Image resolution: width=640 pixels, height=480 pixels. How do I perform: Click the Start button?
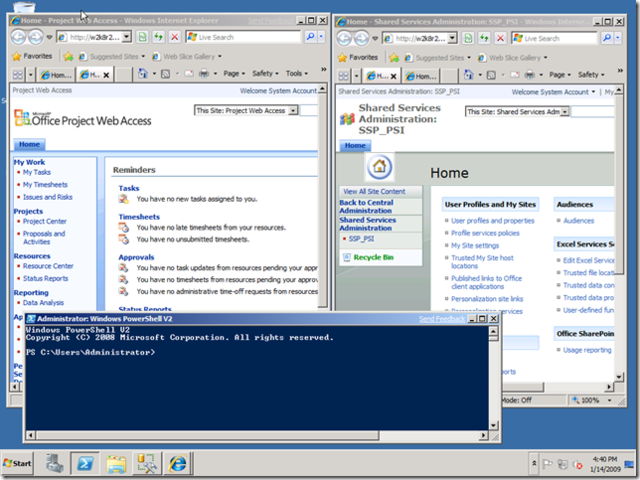[17, 463]
